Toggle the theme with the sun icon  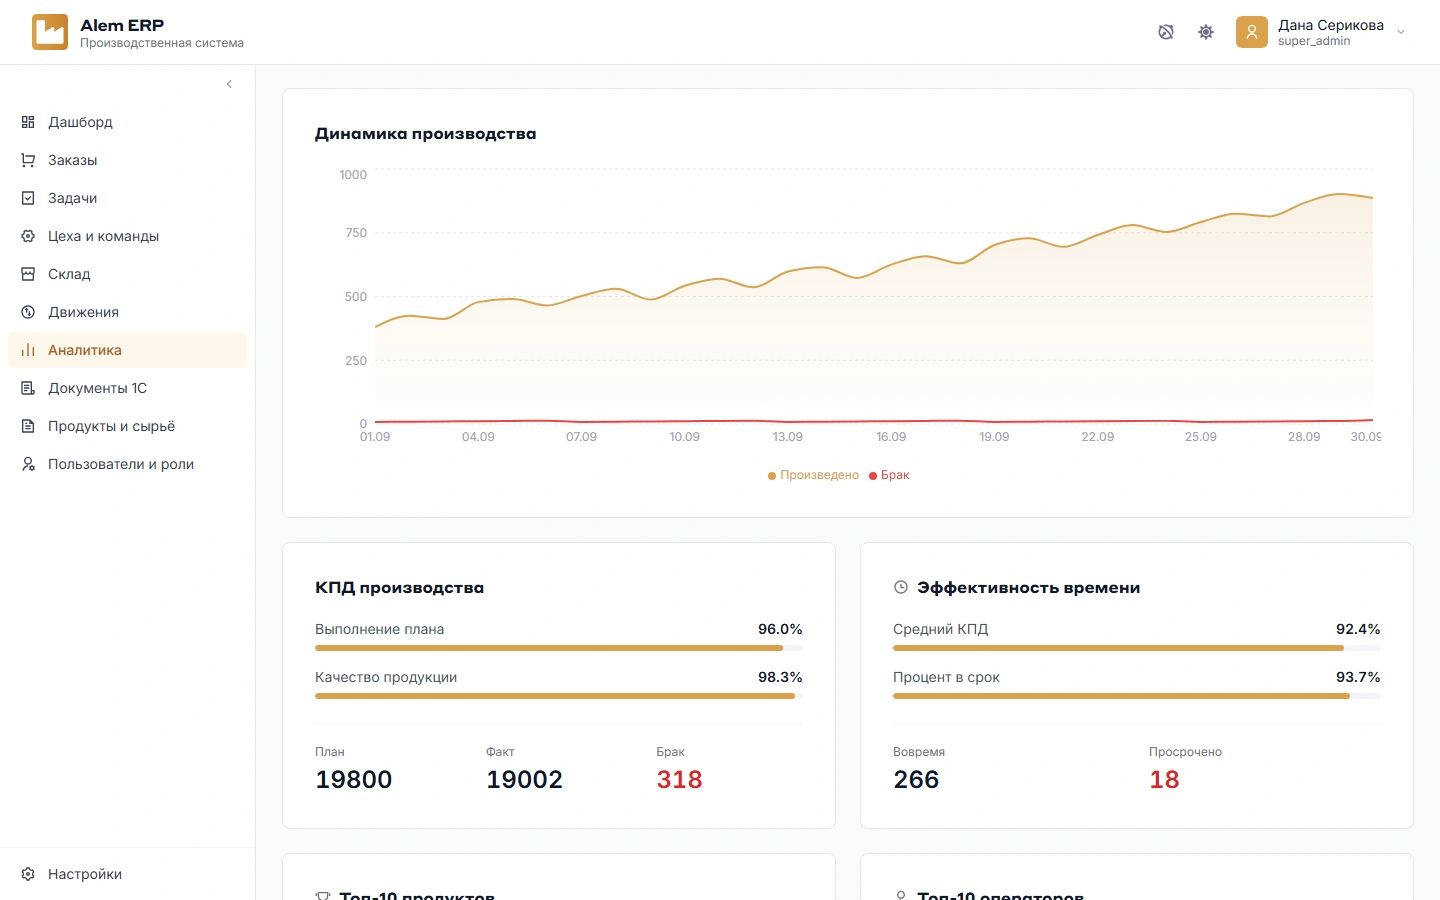click(1206, 32)
